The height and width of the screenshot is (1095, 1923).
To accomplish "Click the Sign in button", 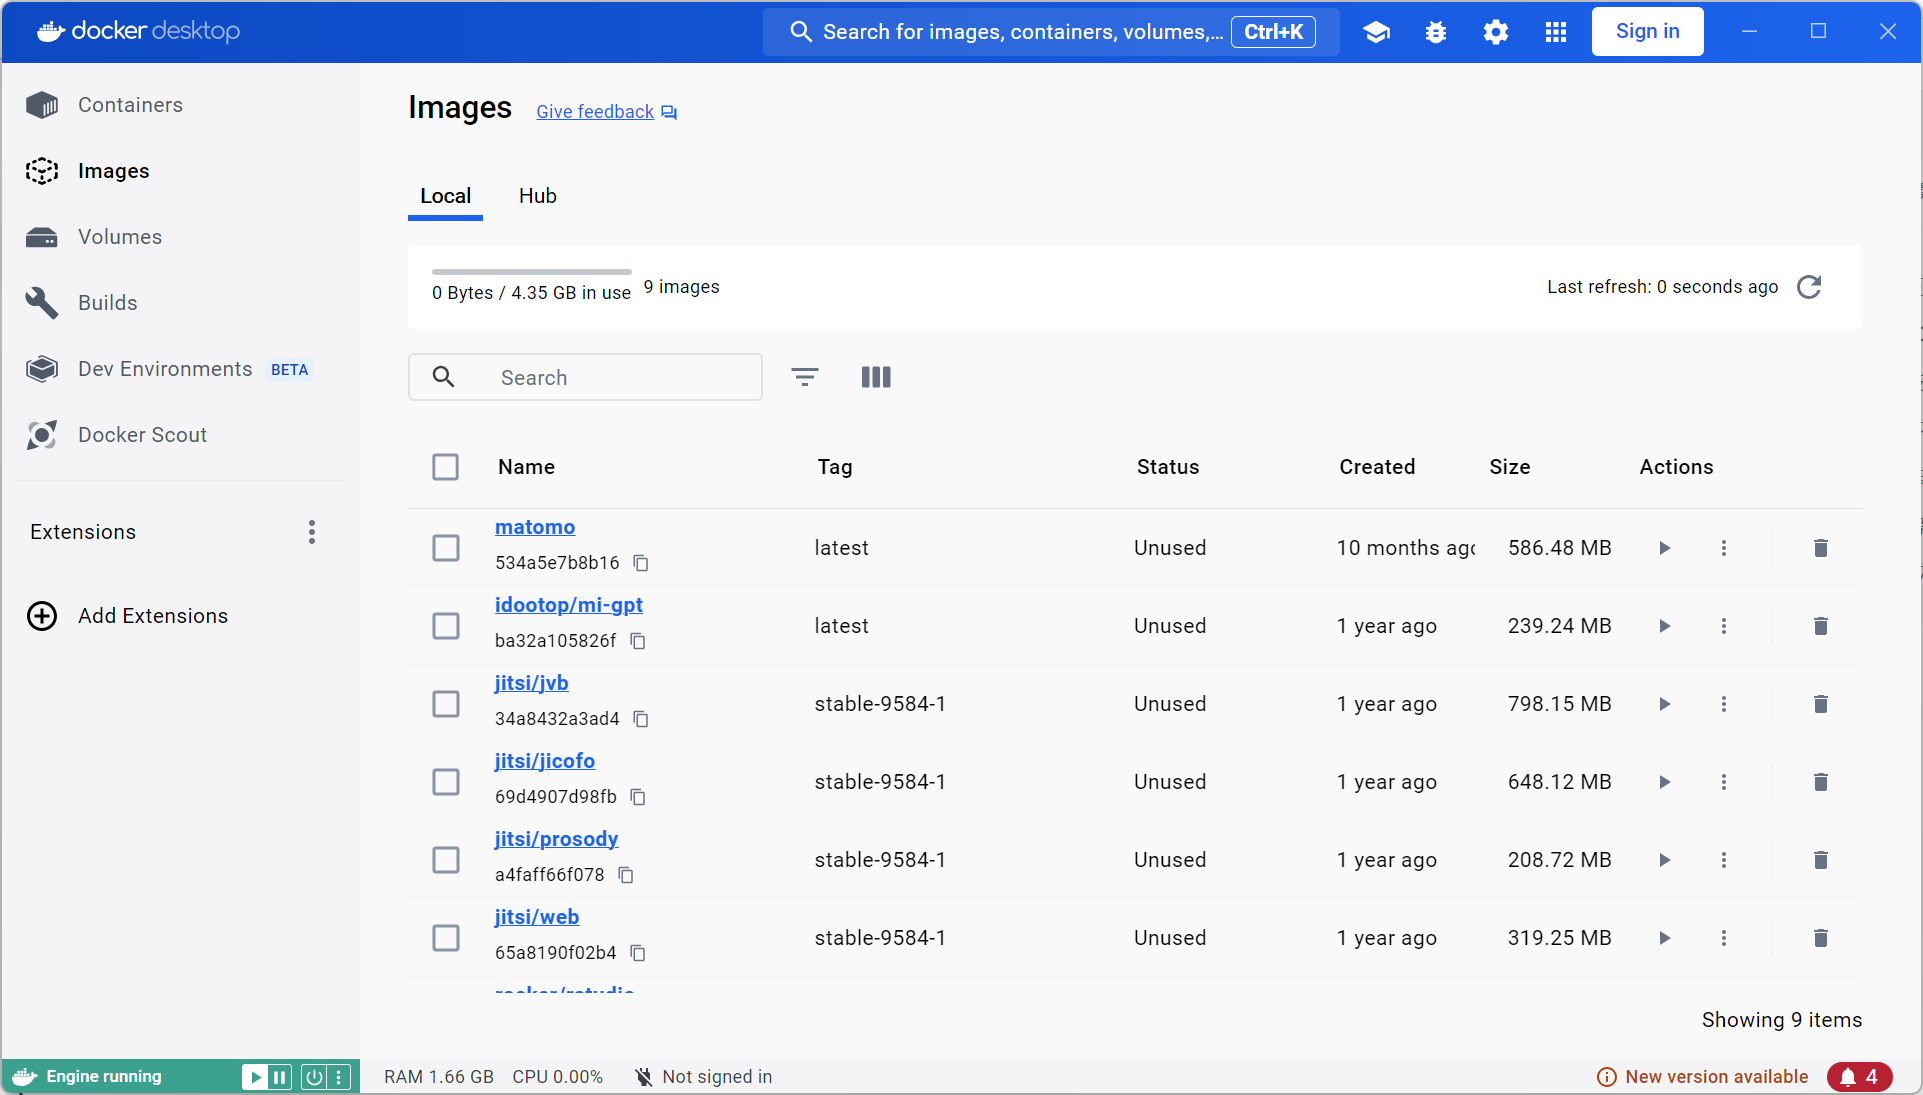I will tap(1646, 32).
